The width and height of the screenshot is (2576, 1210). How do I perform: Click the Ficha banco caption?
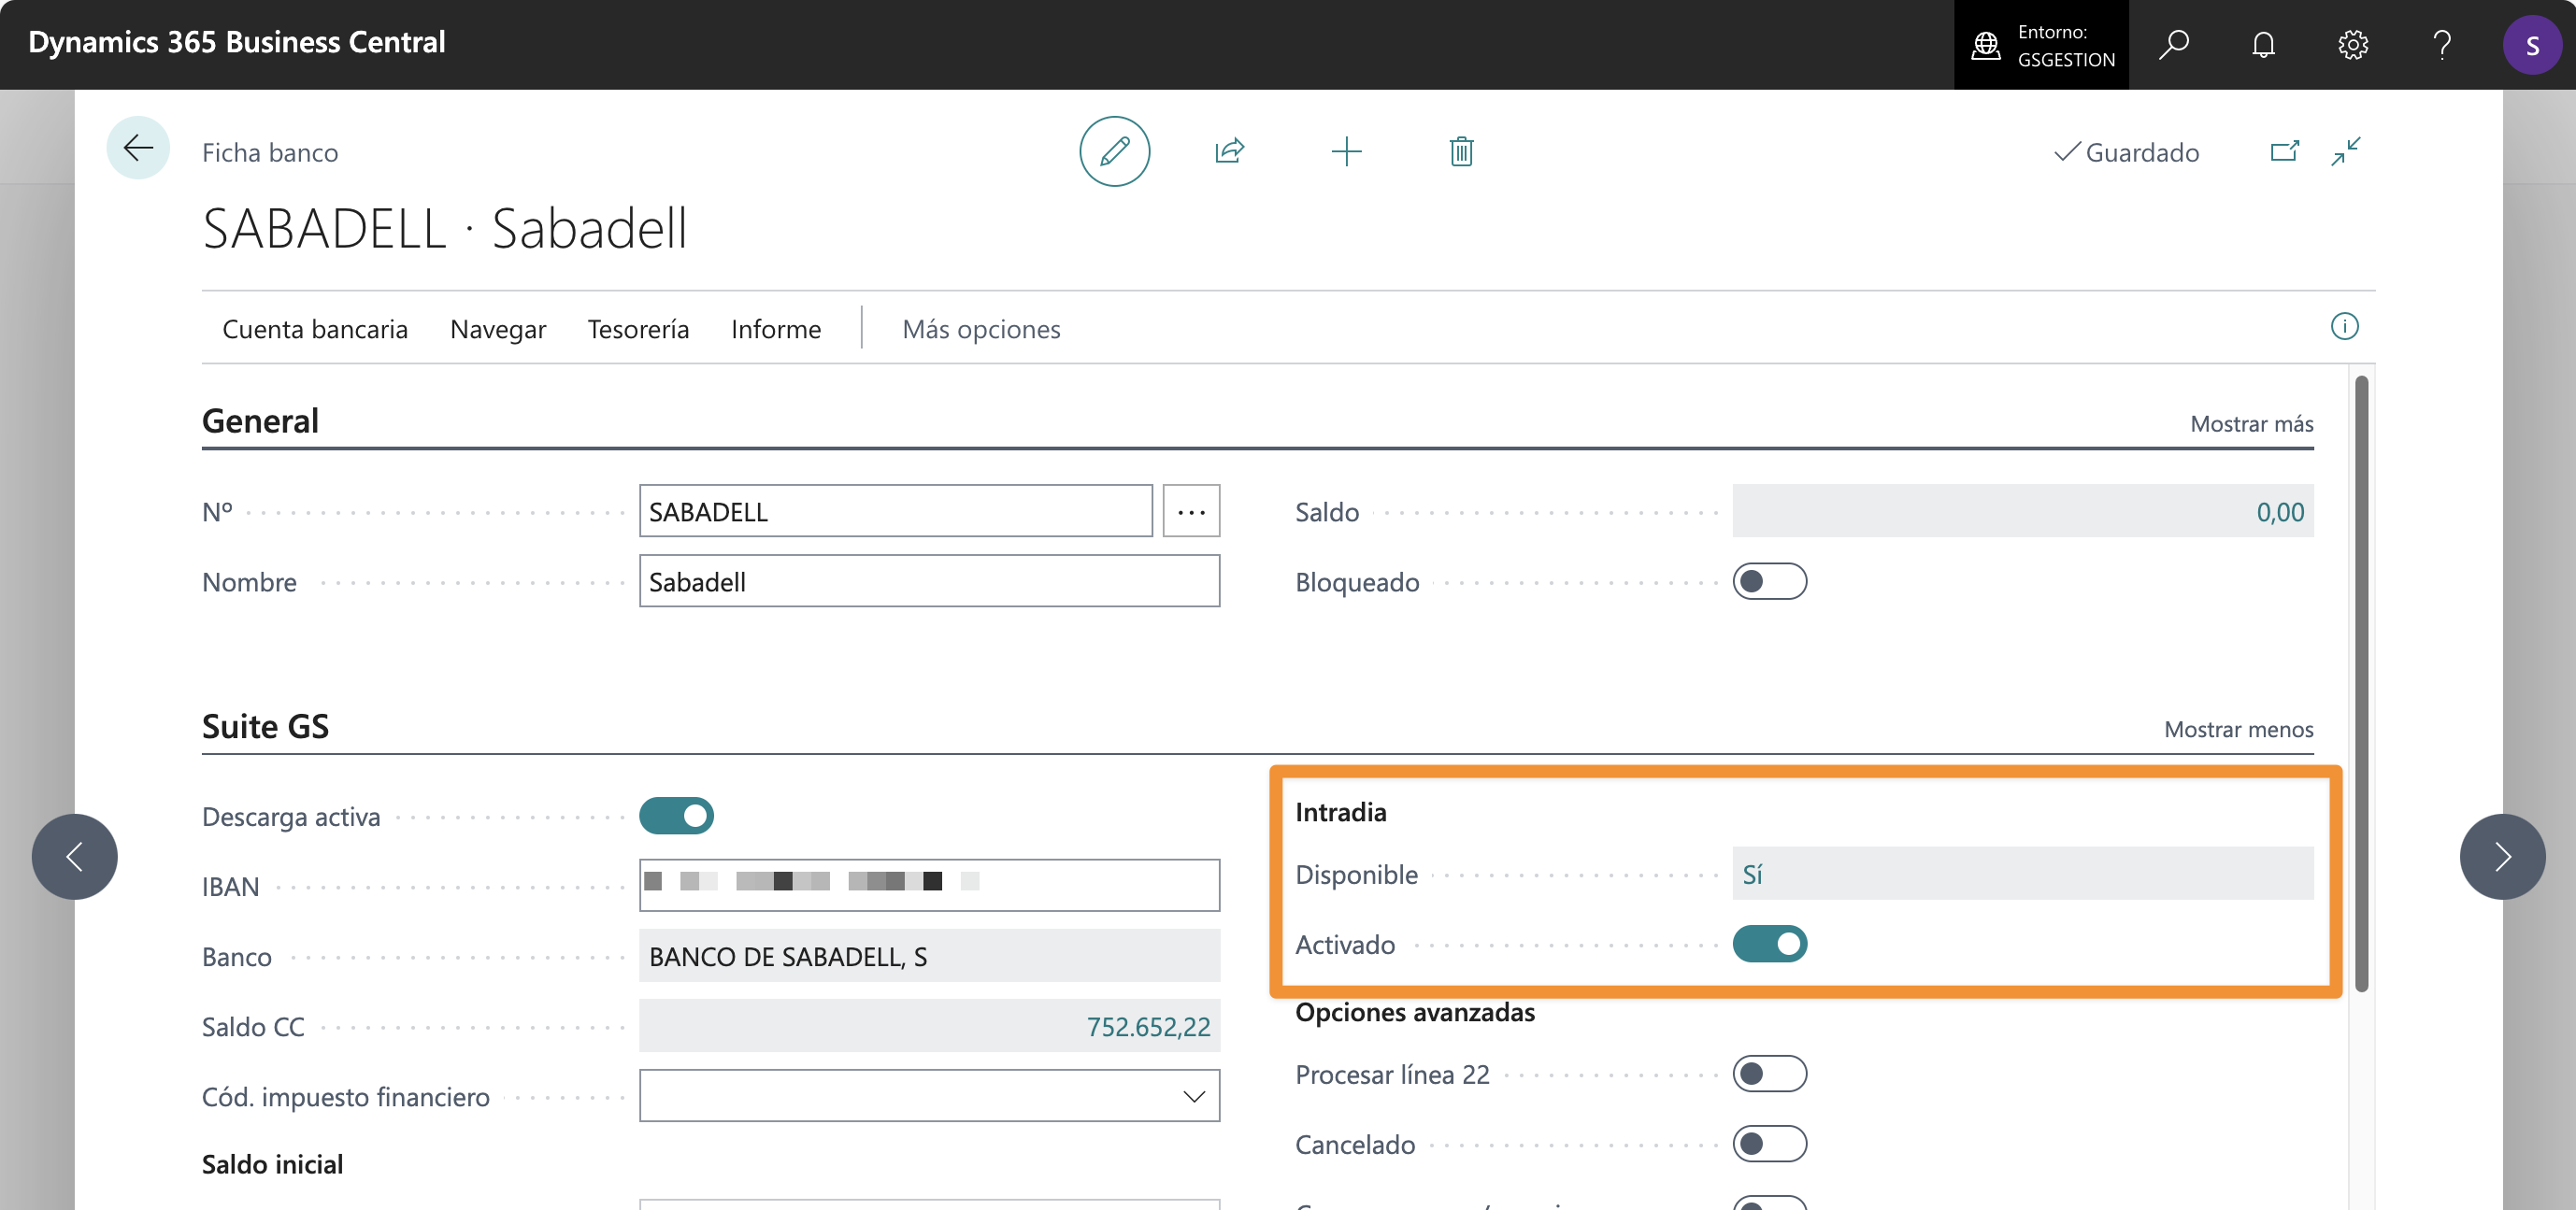coord(270,152)
